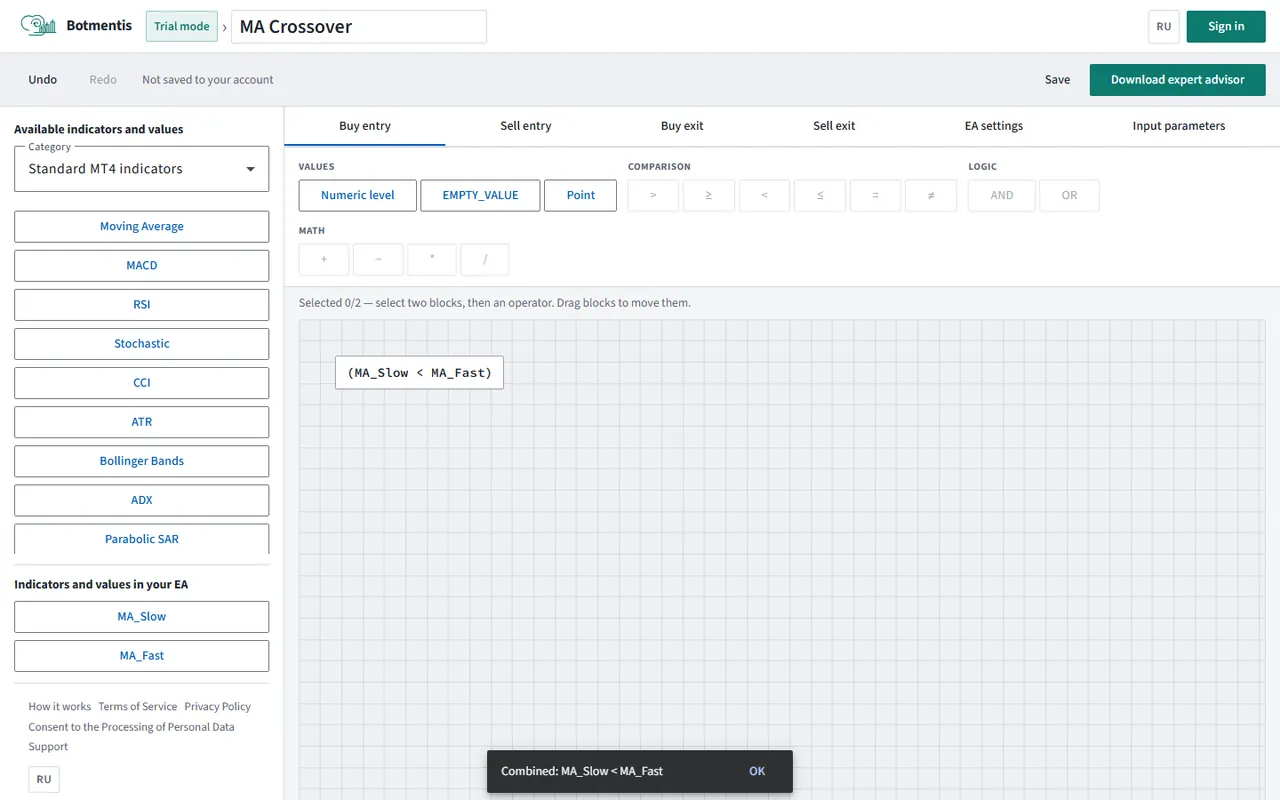Screen dimensions: 1280x800
Task: Add the Moving Average indicator
Action: pyautogui.click(x=142, y=227)
